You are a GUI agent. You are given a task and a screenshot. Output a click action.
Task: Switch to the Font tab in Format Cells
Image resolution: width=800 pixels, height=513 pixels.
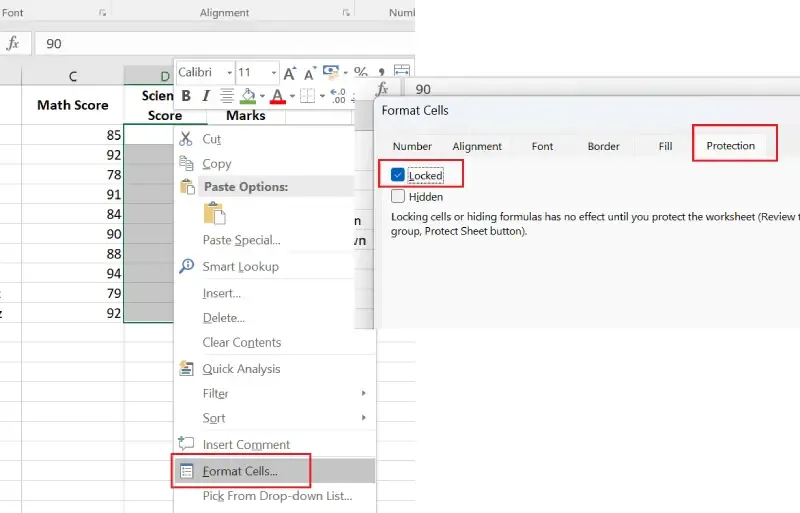pyautogui.click(x=542, y=146)
